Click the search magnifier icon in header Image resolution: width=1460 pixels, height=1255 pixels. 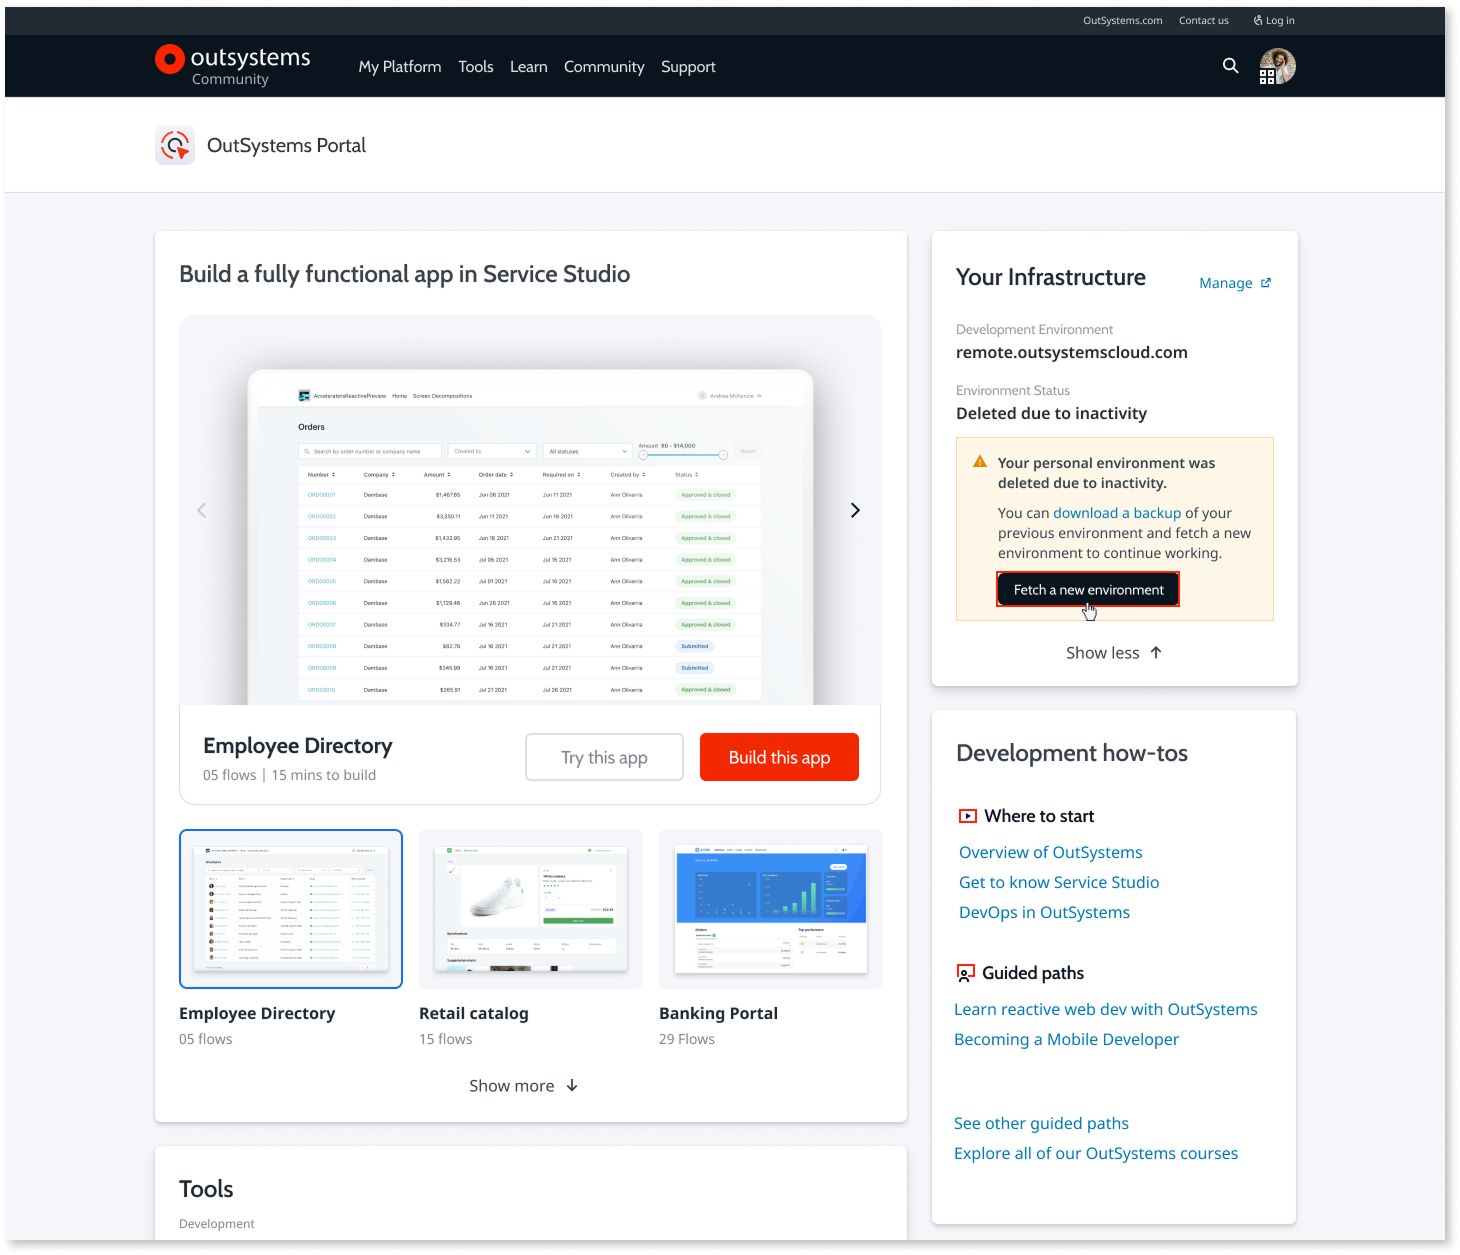coord(1230,66)
